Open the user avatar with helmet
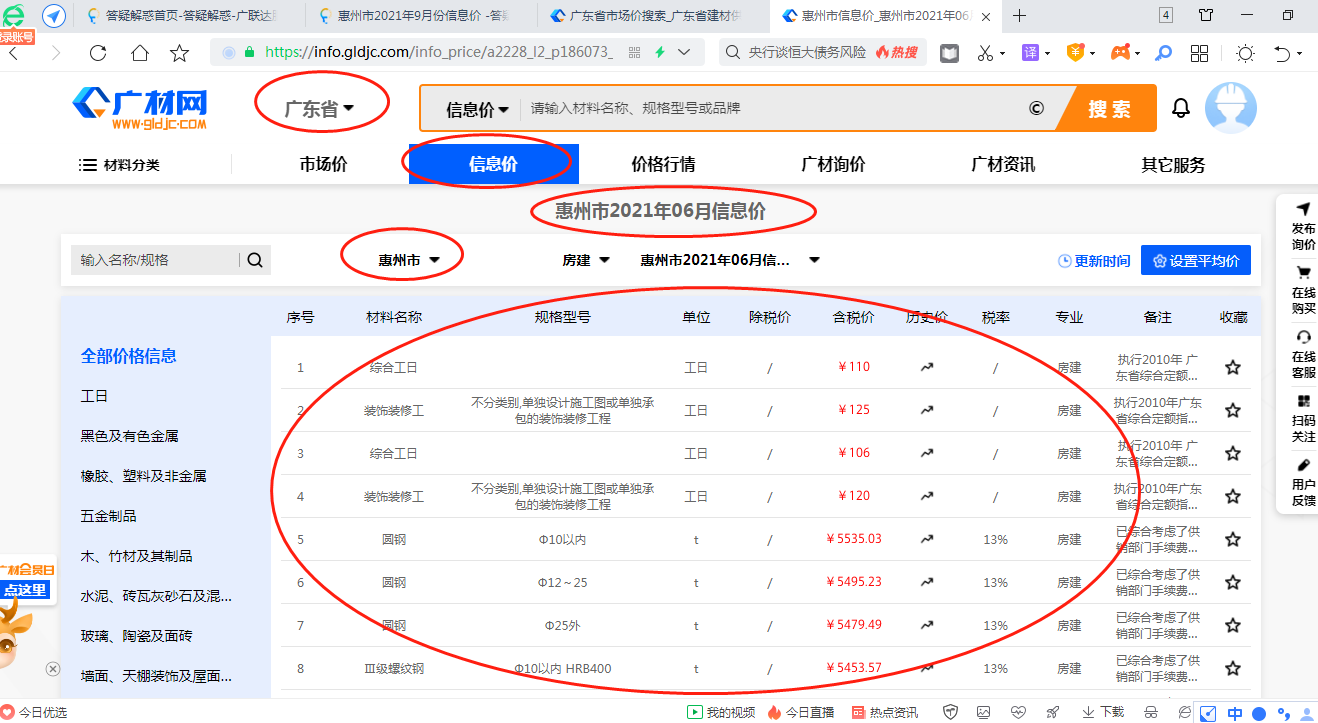Image resolution: width=1318 pixels, height=723 pixels. 1231,108
